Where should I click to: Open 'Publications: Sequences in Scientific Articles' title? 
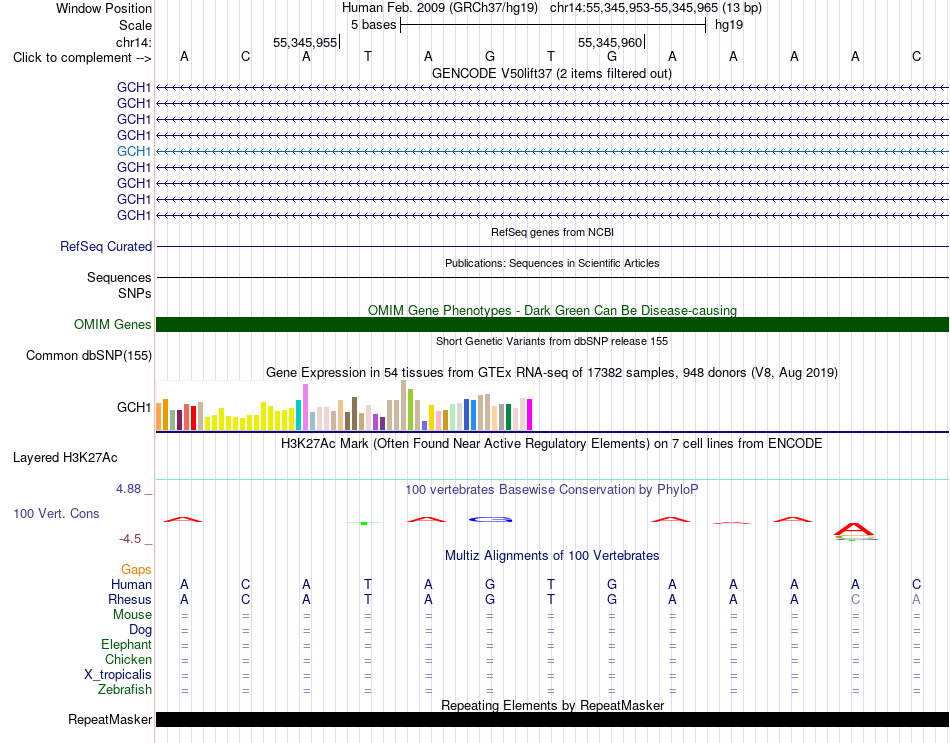tap(552, 263)
